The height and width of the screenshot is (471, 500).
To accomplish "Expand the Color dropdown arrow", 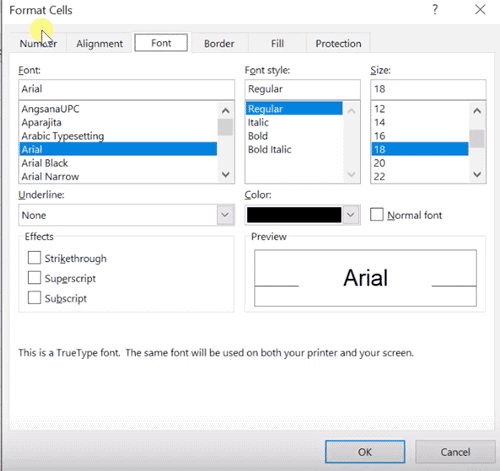I will (x=351, y=215).
